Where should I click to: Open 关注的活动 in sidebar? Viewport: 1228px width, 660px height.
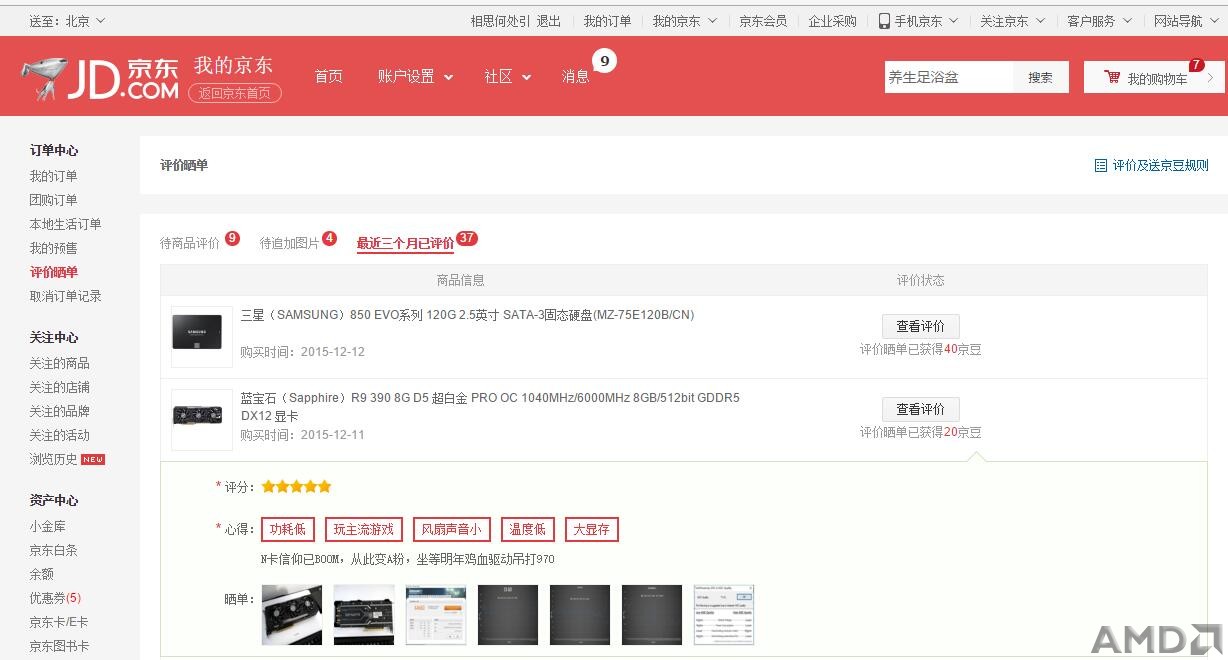pyautogui.click(x=59, y=435)
